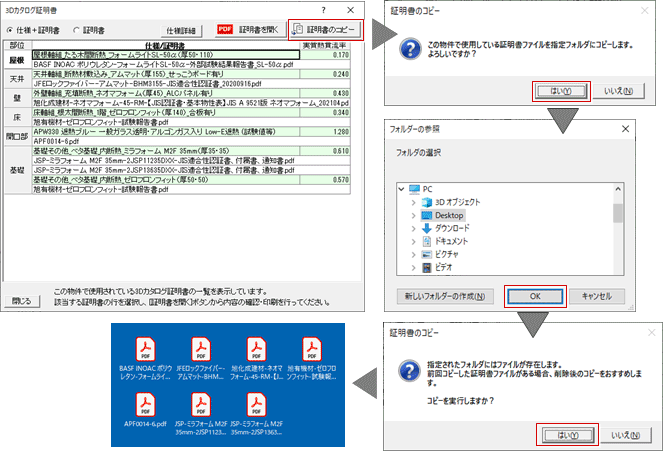The image size is (663, 451).
Task: Click OK in the フォルダーの参照 dialog
Action: pos(535,296)
